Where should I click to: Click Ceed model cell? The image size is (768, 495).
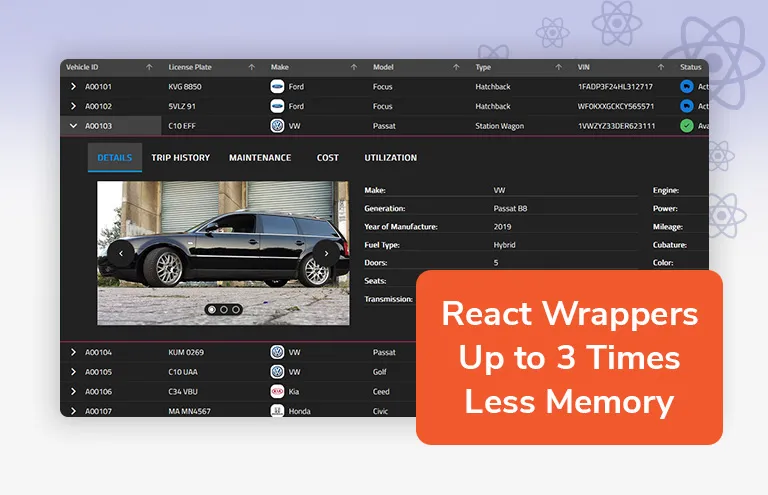pos(381,391)
